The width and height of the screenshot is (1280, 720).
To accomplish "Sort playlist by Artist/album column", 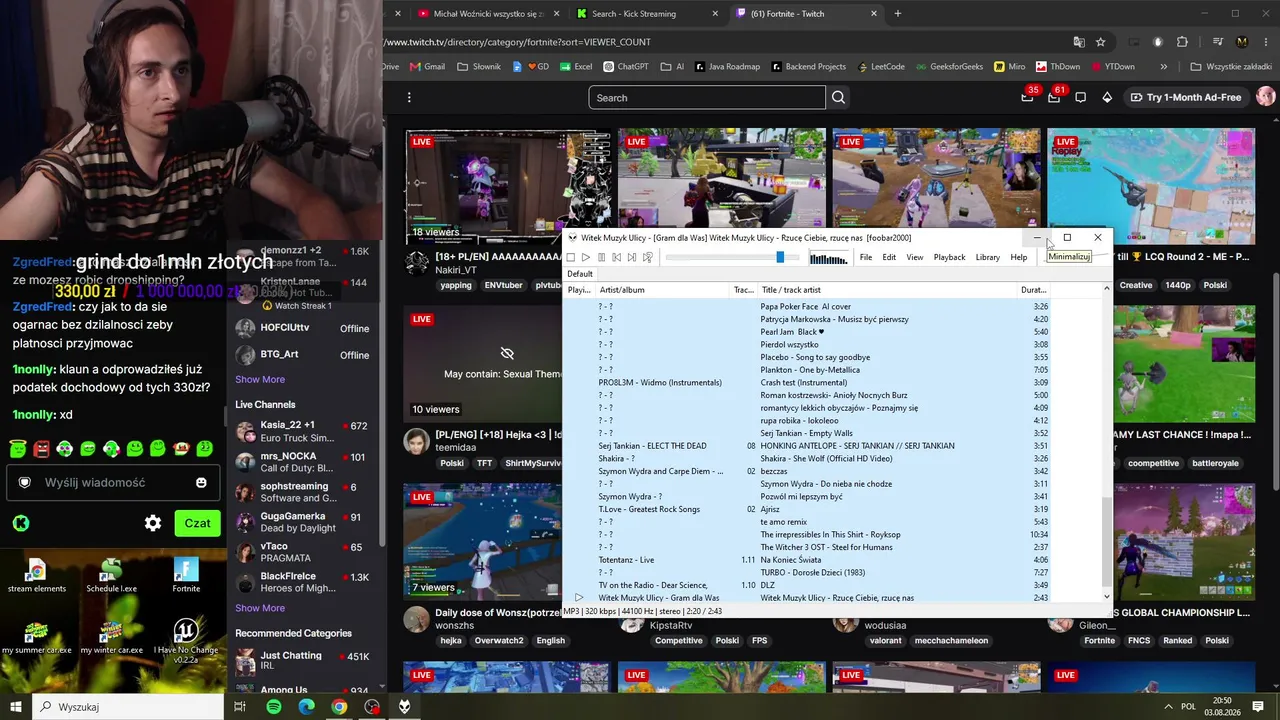I will (664, 290).
